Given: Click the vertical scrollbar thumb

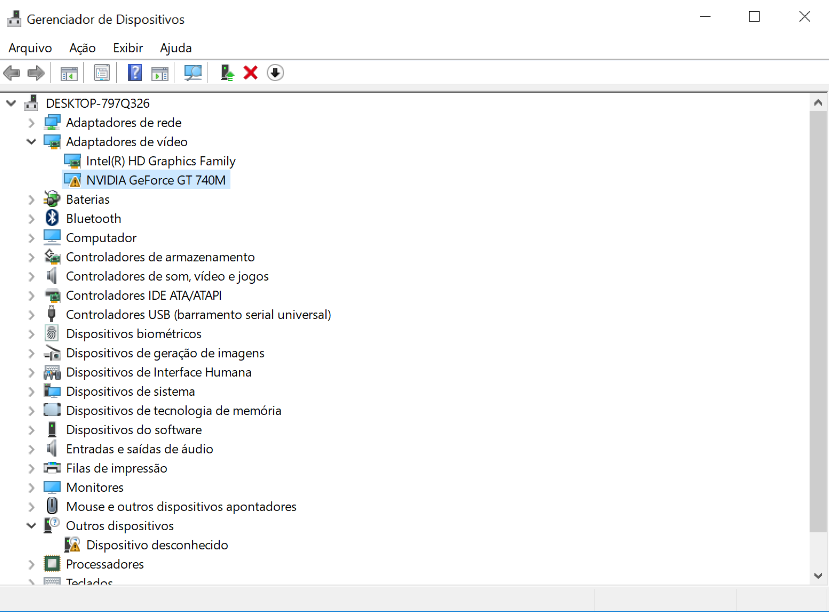Looking at the screenshot, I should point(818,321).
